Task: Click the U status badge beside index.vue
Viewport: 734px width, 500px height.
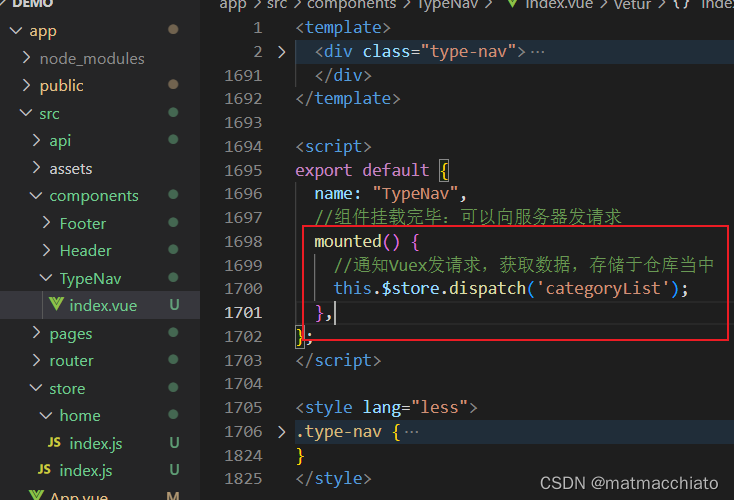Action: (174, 305)
